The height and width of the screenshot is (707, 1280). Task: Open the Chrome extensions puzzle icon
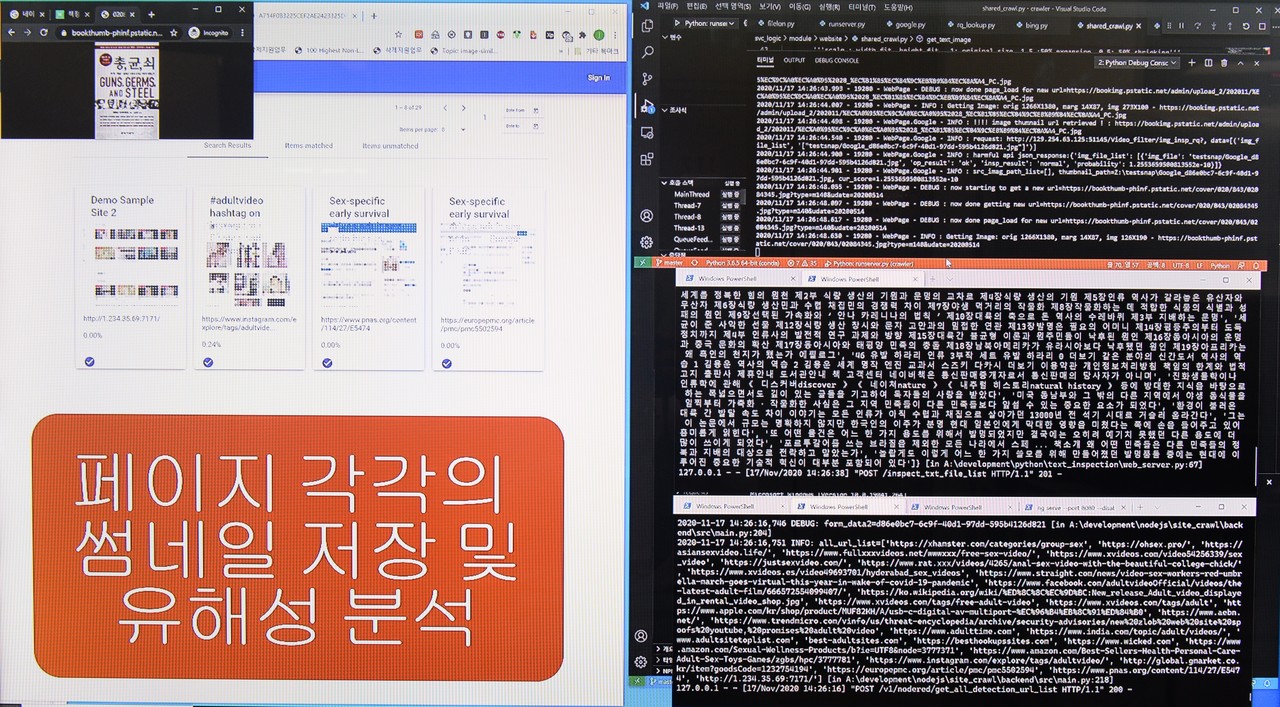(x=583, y=35)
